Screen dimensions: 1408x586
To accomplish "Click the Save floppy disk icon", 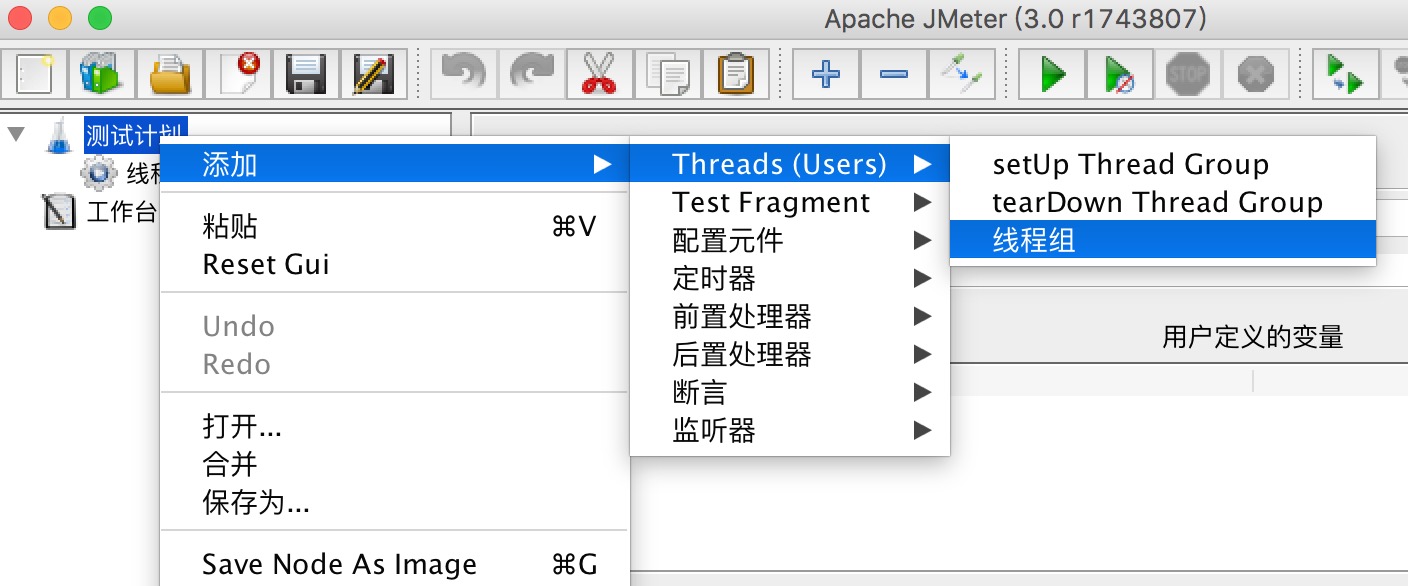I will (x=305, y=74).
